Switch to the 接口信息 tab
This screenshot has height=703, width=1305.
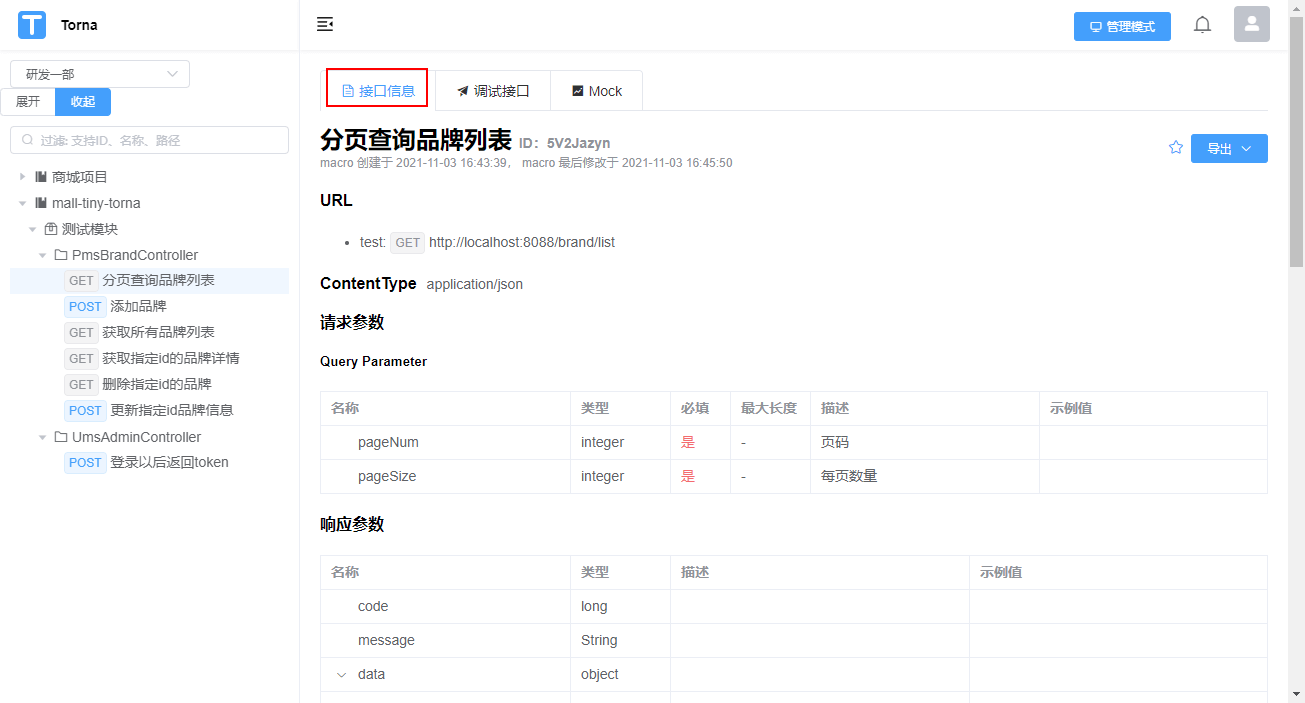(x=378, y=90)
